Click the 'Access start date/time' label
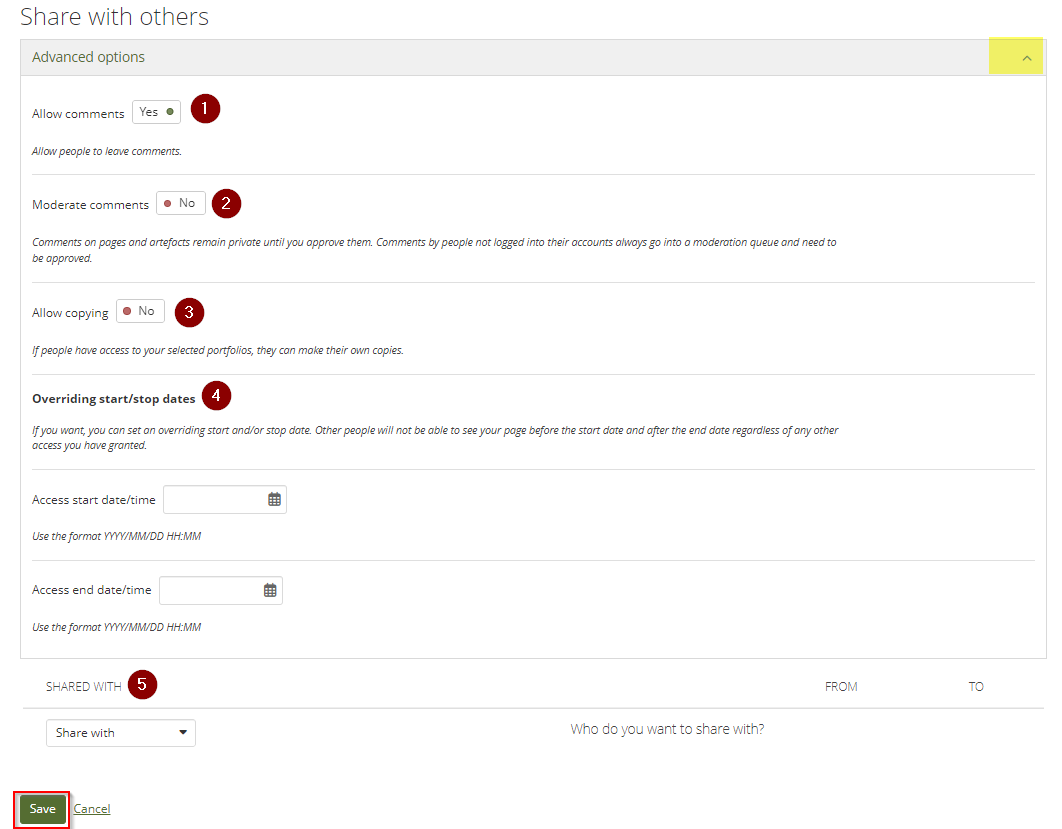1062x829 pixels. coord(93,500)
